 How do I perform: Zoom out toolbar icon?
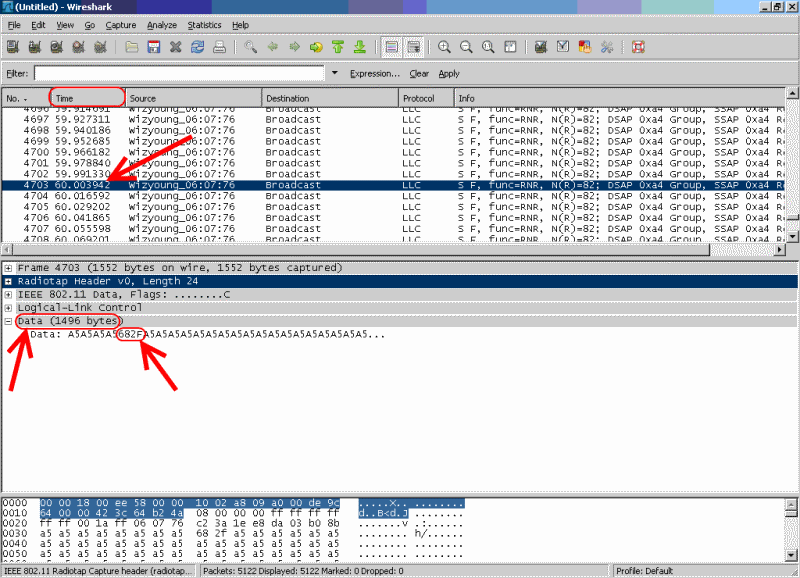point(466,47)
